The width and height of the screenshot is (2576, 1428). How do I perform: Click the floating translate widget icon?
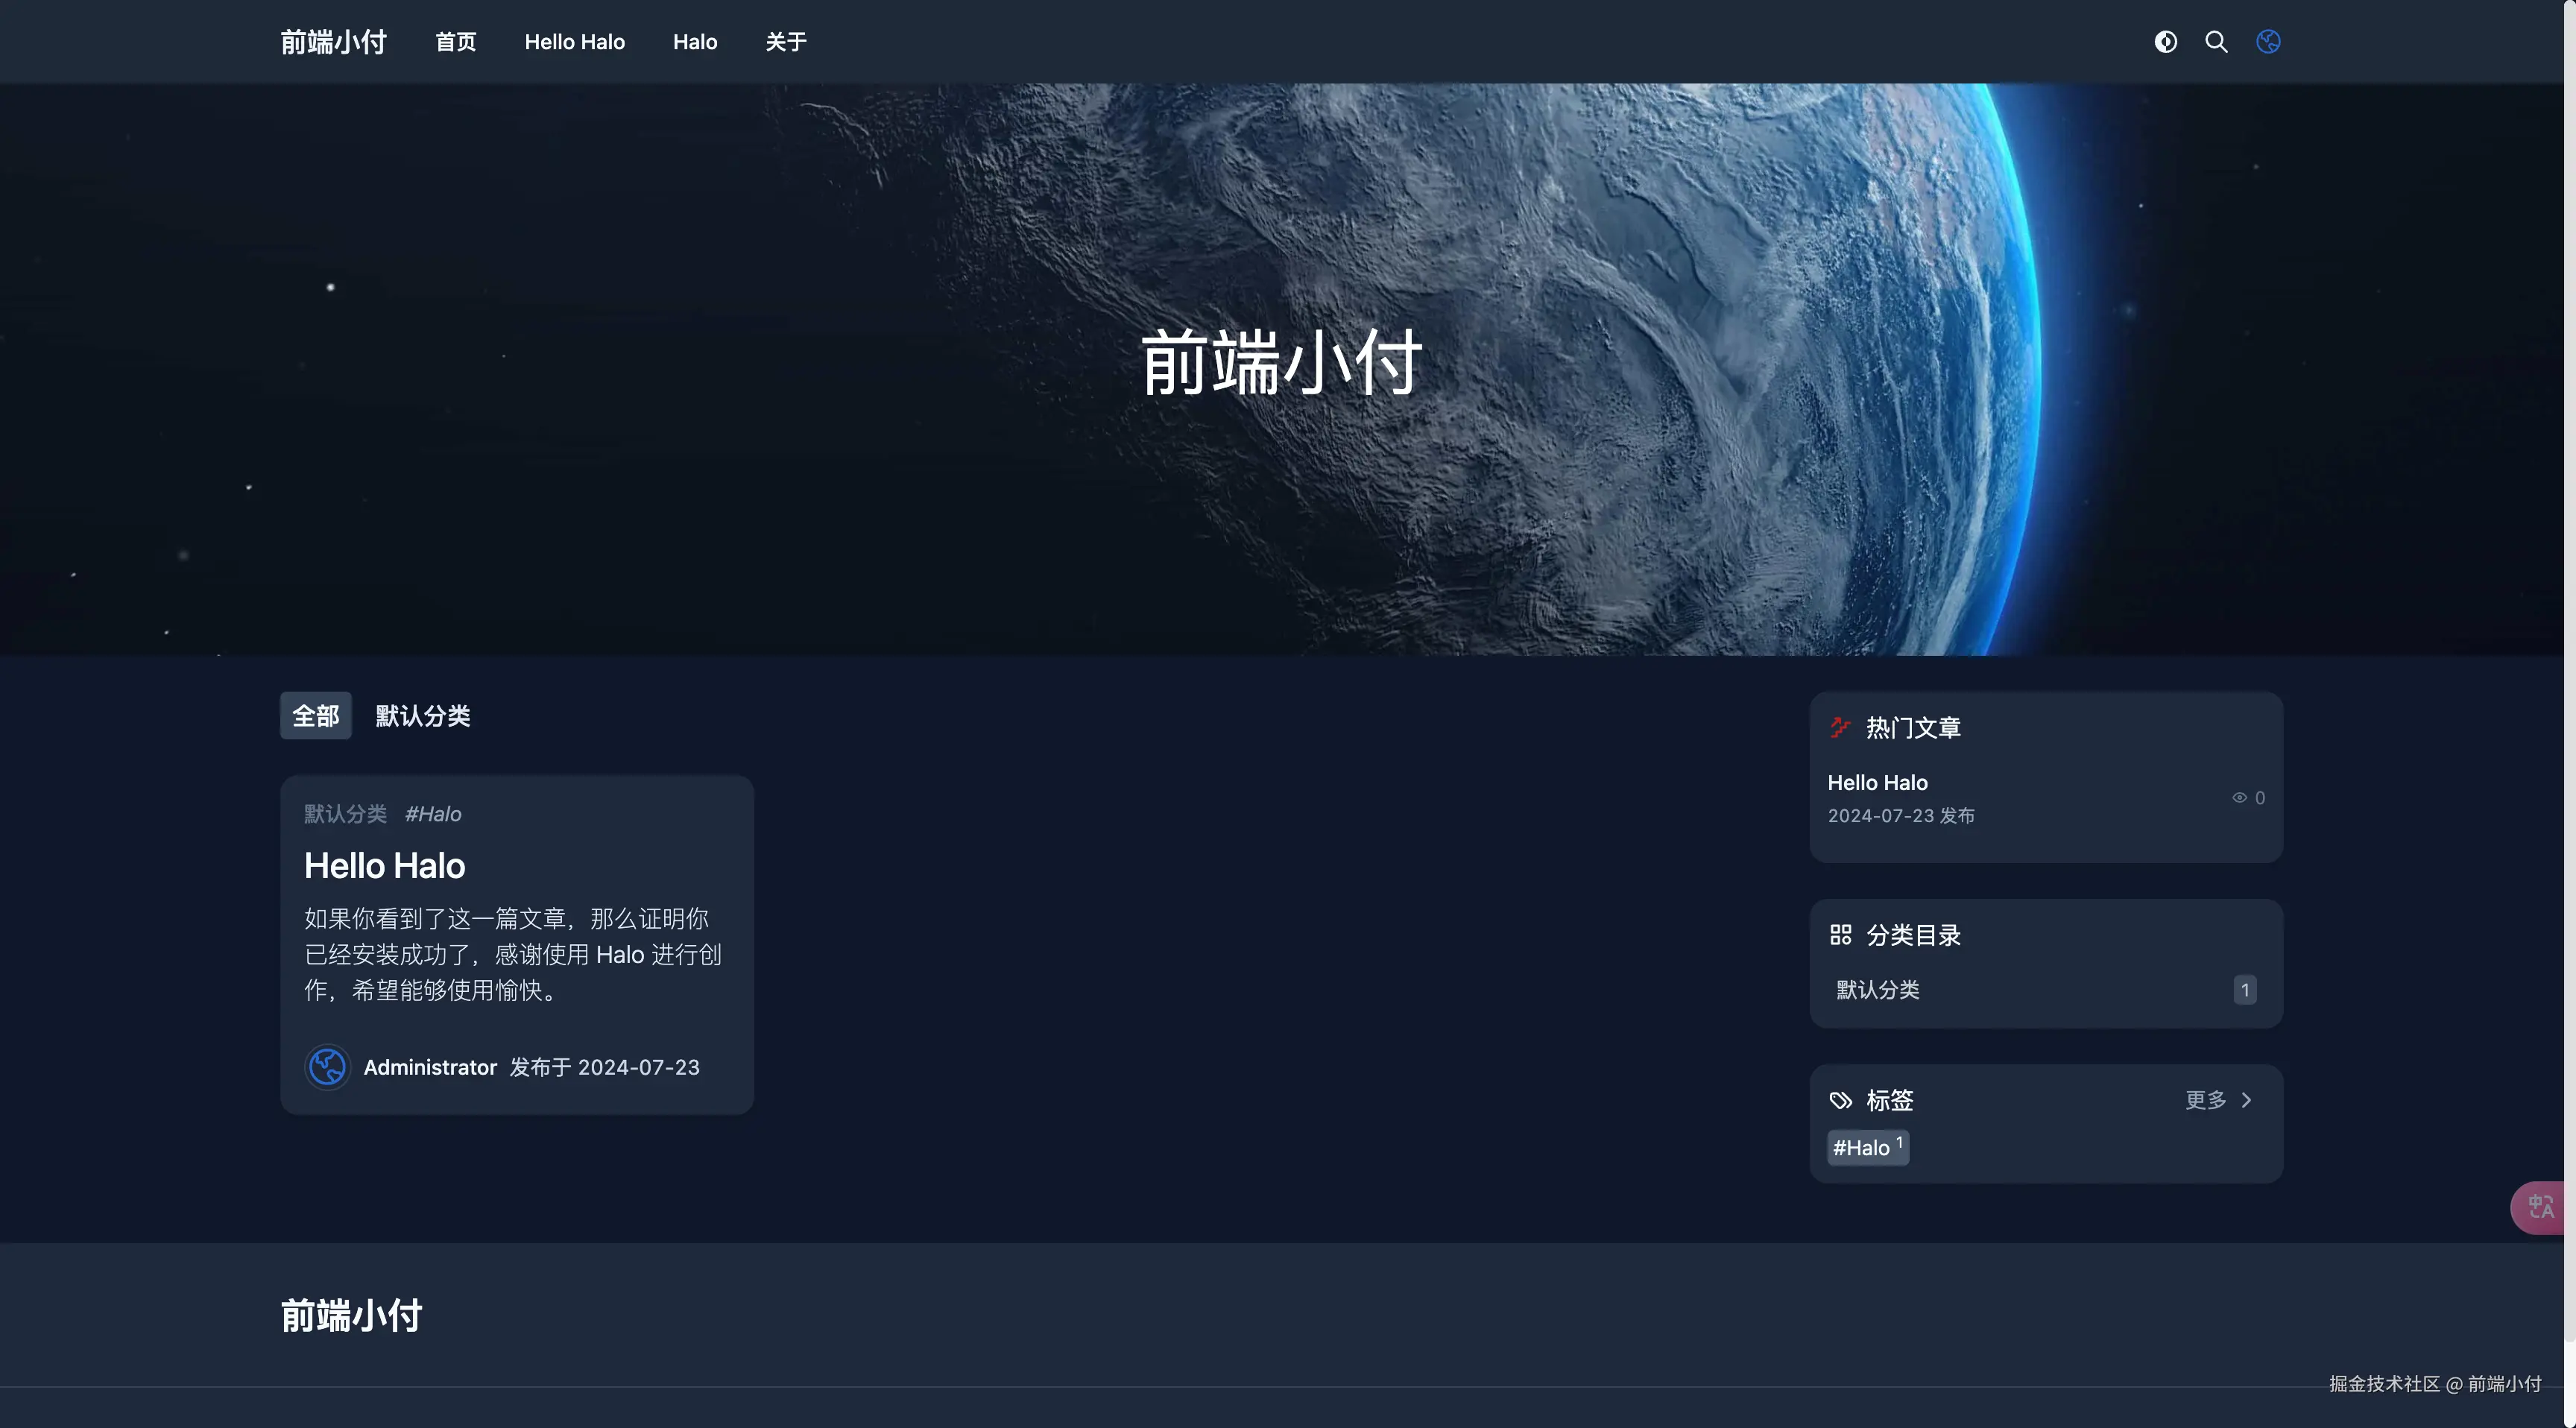[2540, 1207]
